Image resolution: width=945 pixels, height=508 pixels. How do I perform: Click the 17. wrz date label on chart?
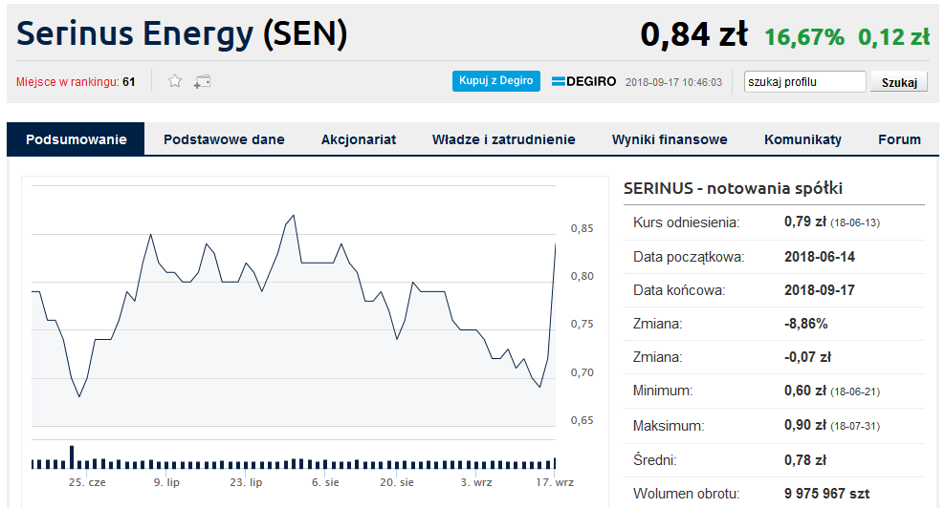[x=555, y=482]
